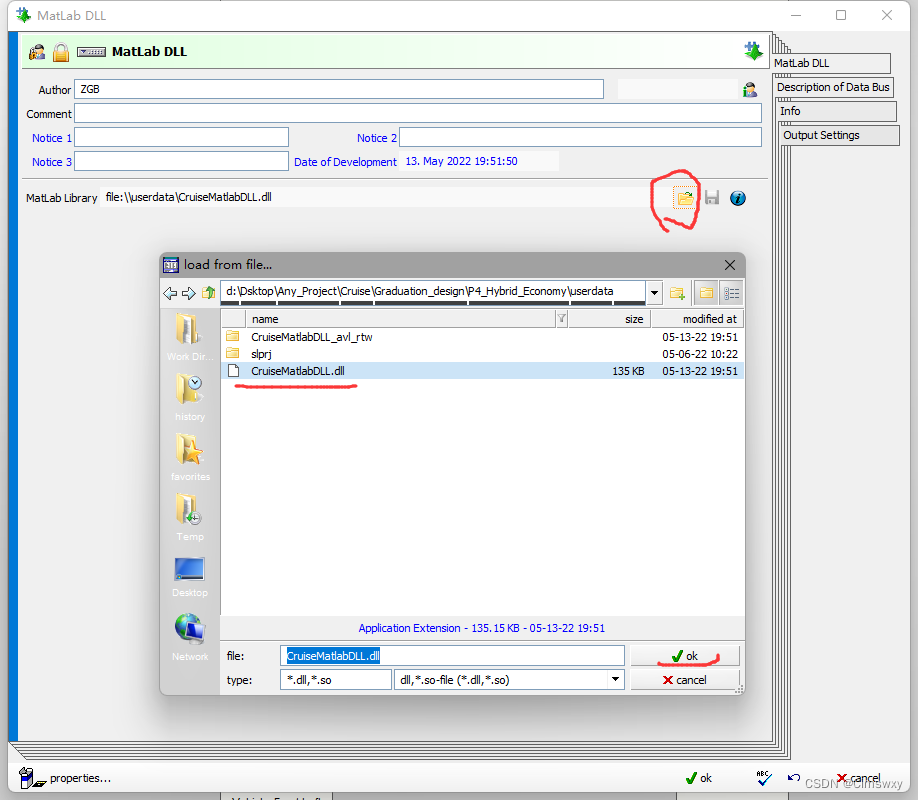Viewport: 918px width, 800px height.
Task: Open properties at bottom left
Action: pyautogui.click(x=65, y=778)
